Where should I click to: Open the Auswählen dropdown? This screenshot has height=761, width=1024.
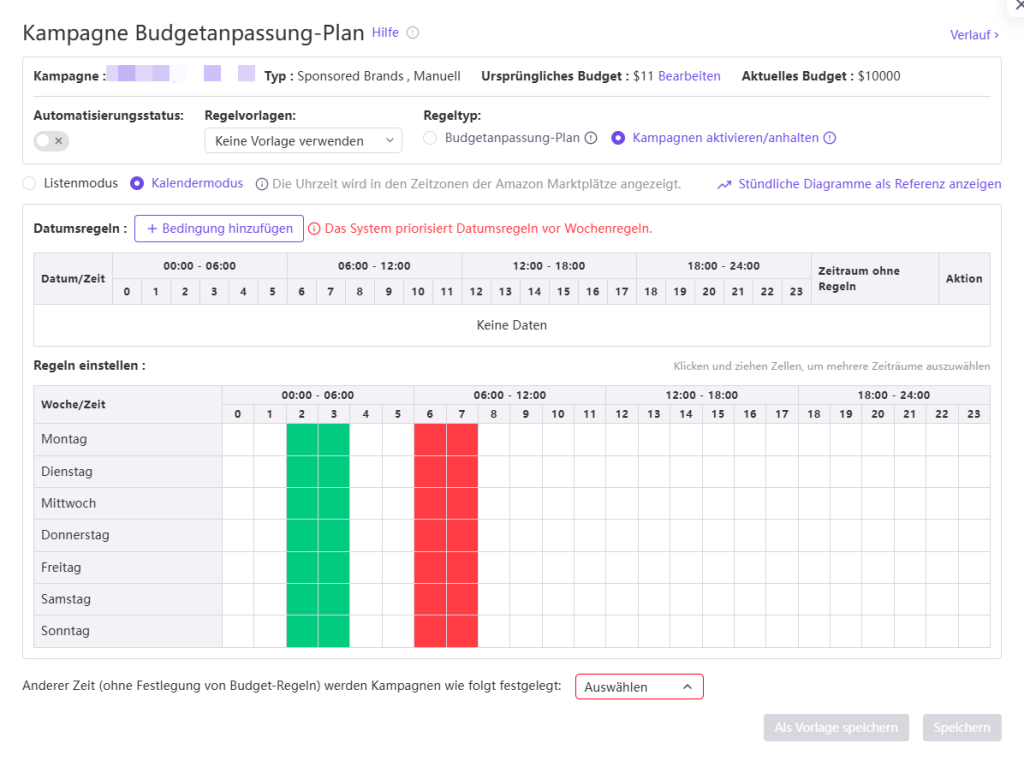(639, 687)
